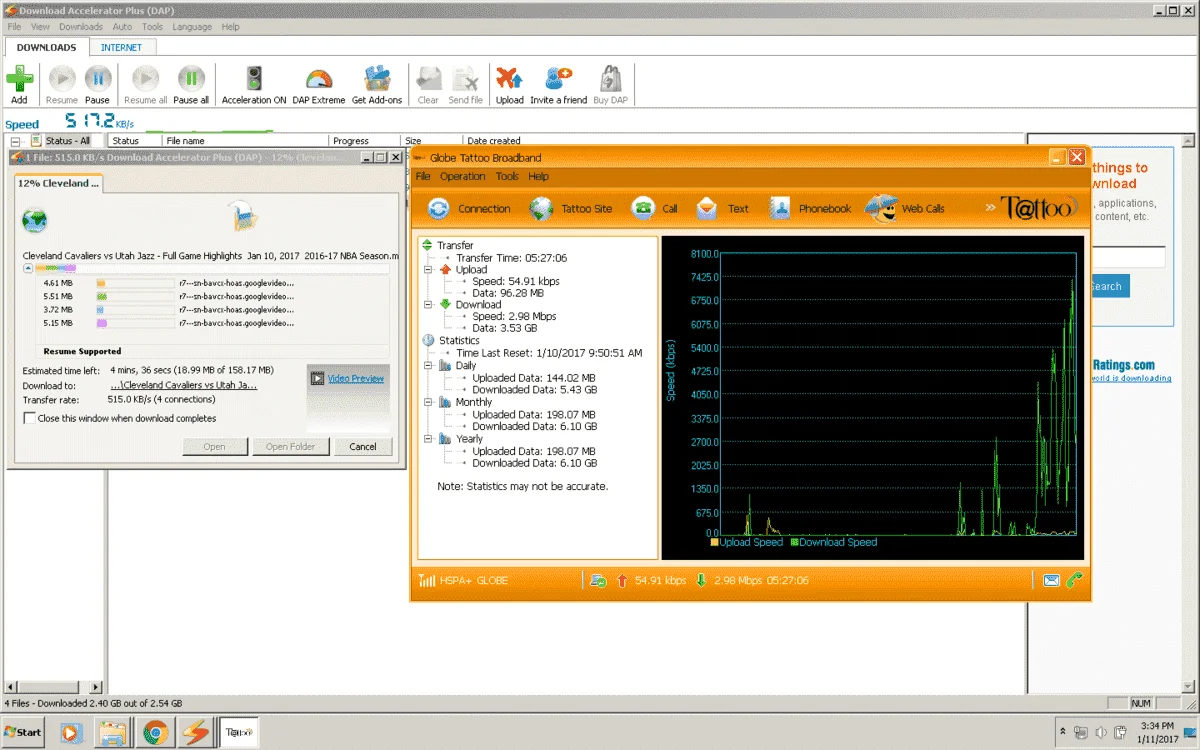
Task: Click the Windows Start button
Action: 22,732
